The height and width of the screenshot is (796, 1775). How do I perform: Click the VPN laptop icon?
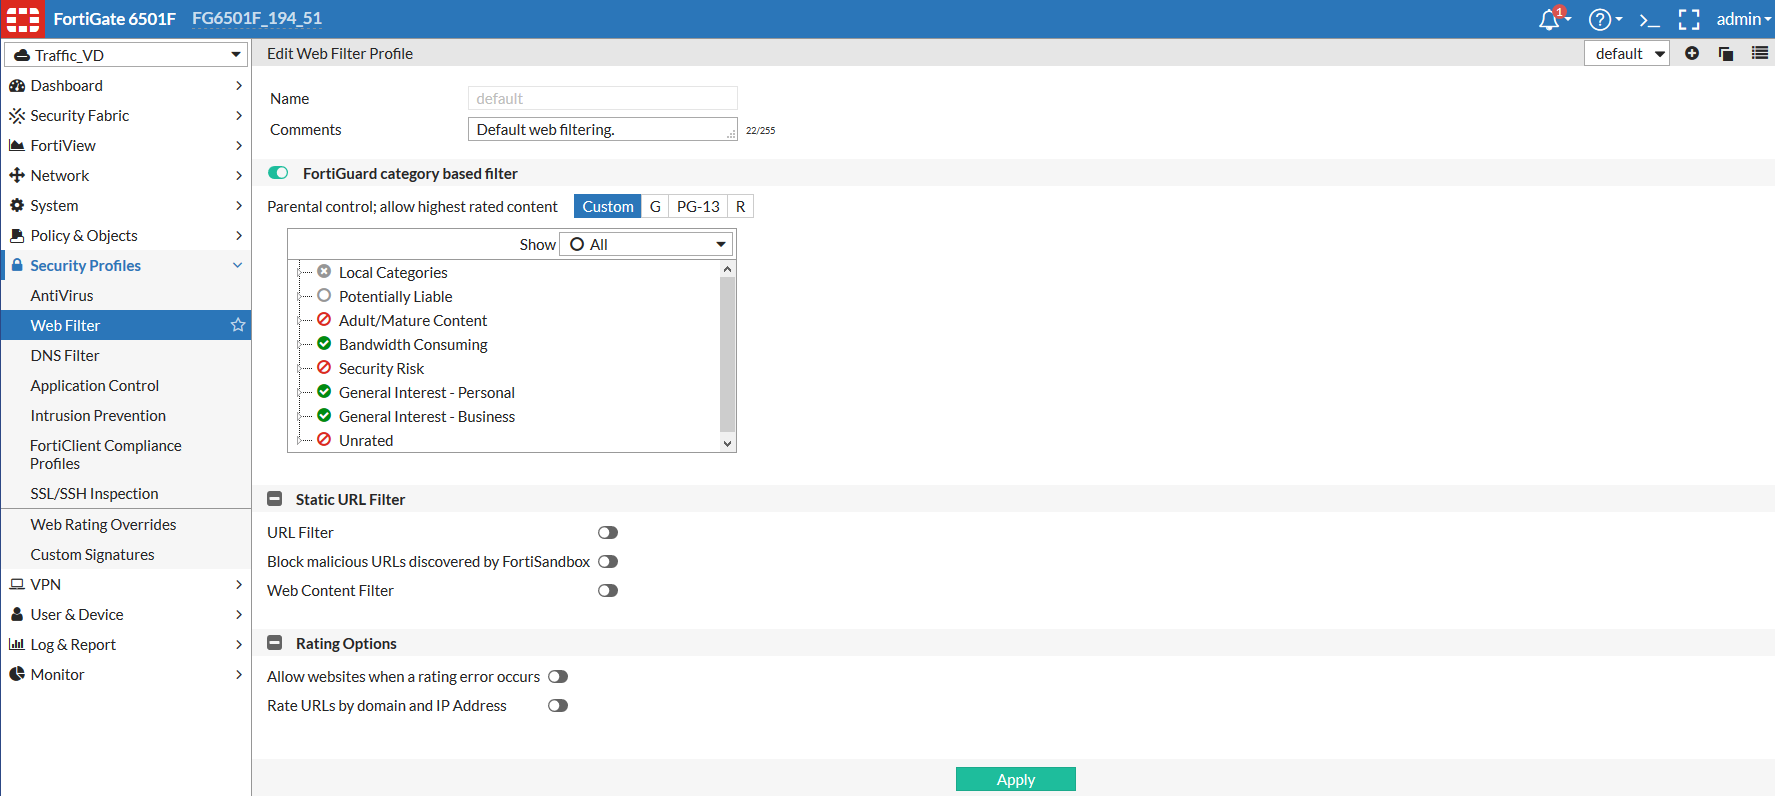tap(17, 585)
